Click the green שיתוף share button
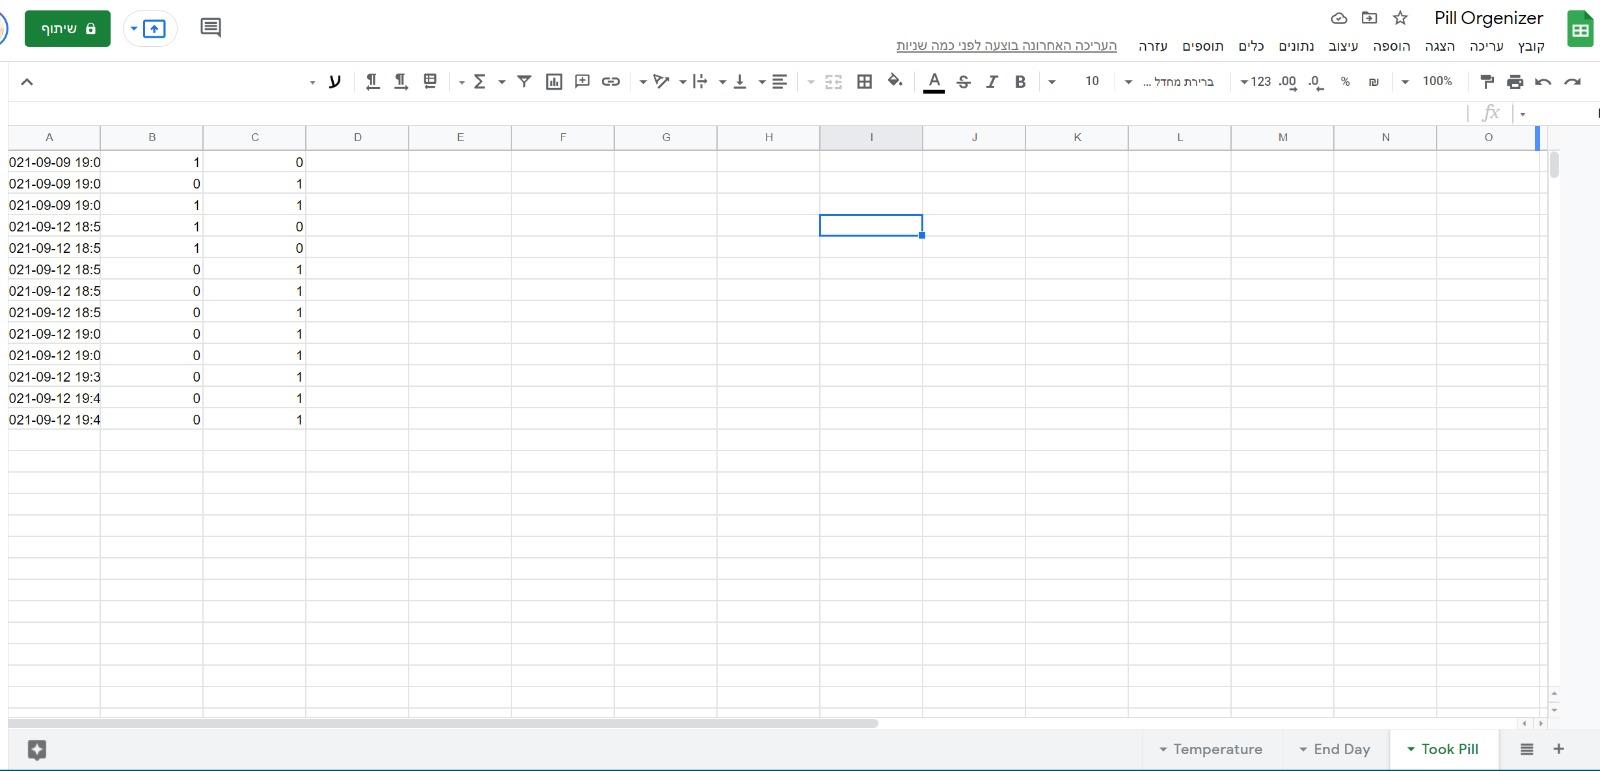This screenshot has width=1600, height=771. (x=68, y=29)
